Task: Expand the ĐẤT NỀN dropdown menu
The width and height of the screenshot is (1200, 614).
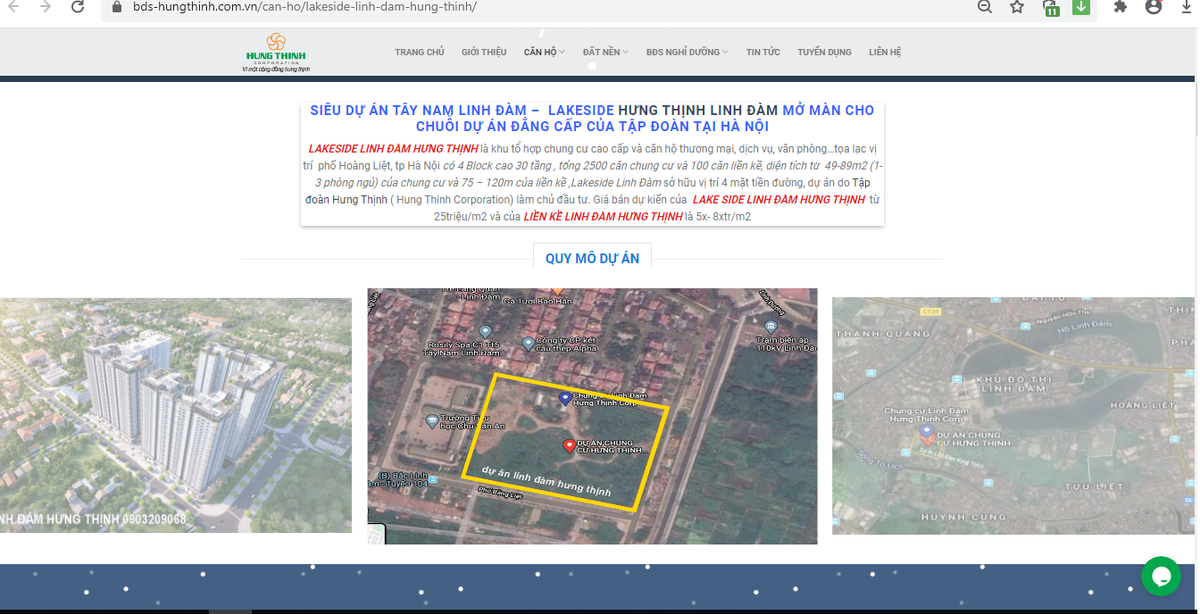Action: [x=605, y=52]
